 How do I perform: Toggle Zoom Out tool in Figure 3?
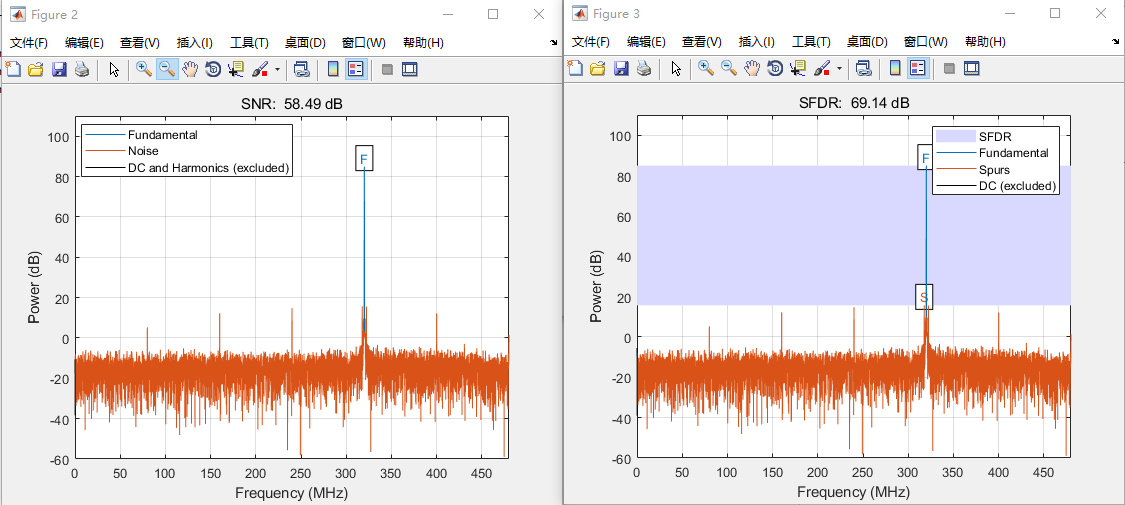[729, 69]
